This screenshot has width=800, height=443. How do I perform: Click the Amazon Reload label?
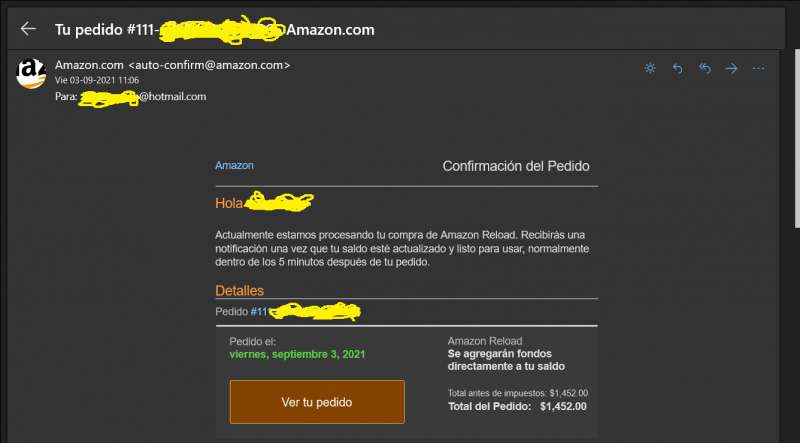[485, 341]
